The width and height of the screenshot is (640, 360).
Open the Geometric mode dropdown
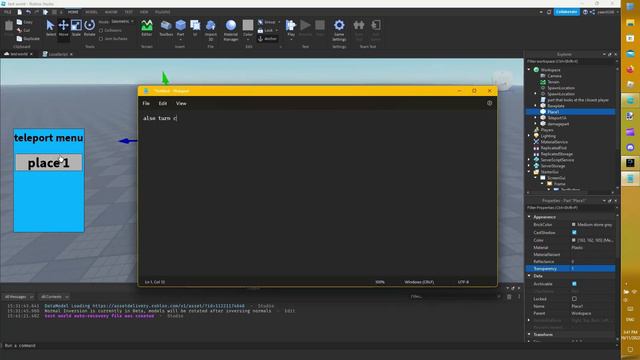(122, 22)
